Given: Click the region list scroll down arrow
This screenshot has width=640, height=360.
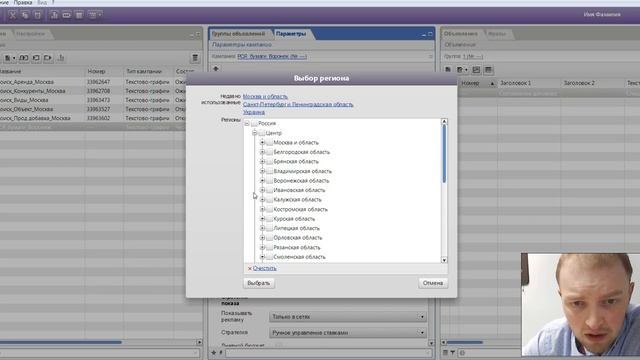Looking at the screenshot, I should point(444,260).
